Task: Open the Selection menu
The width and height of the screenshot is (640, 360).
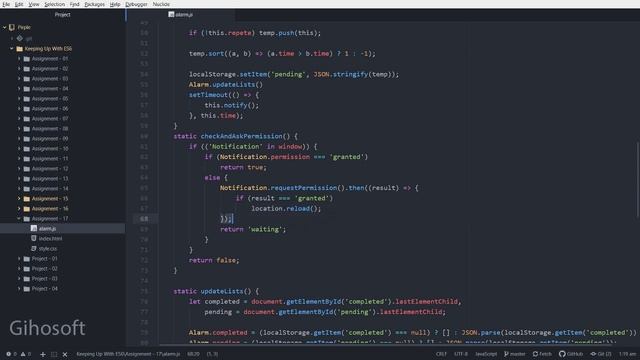Action: (54, 4)
